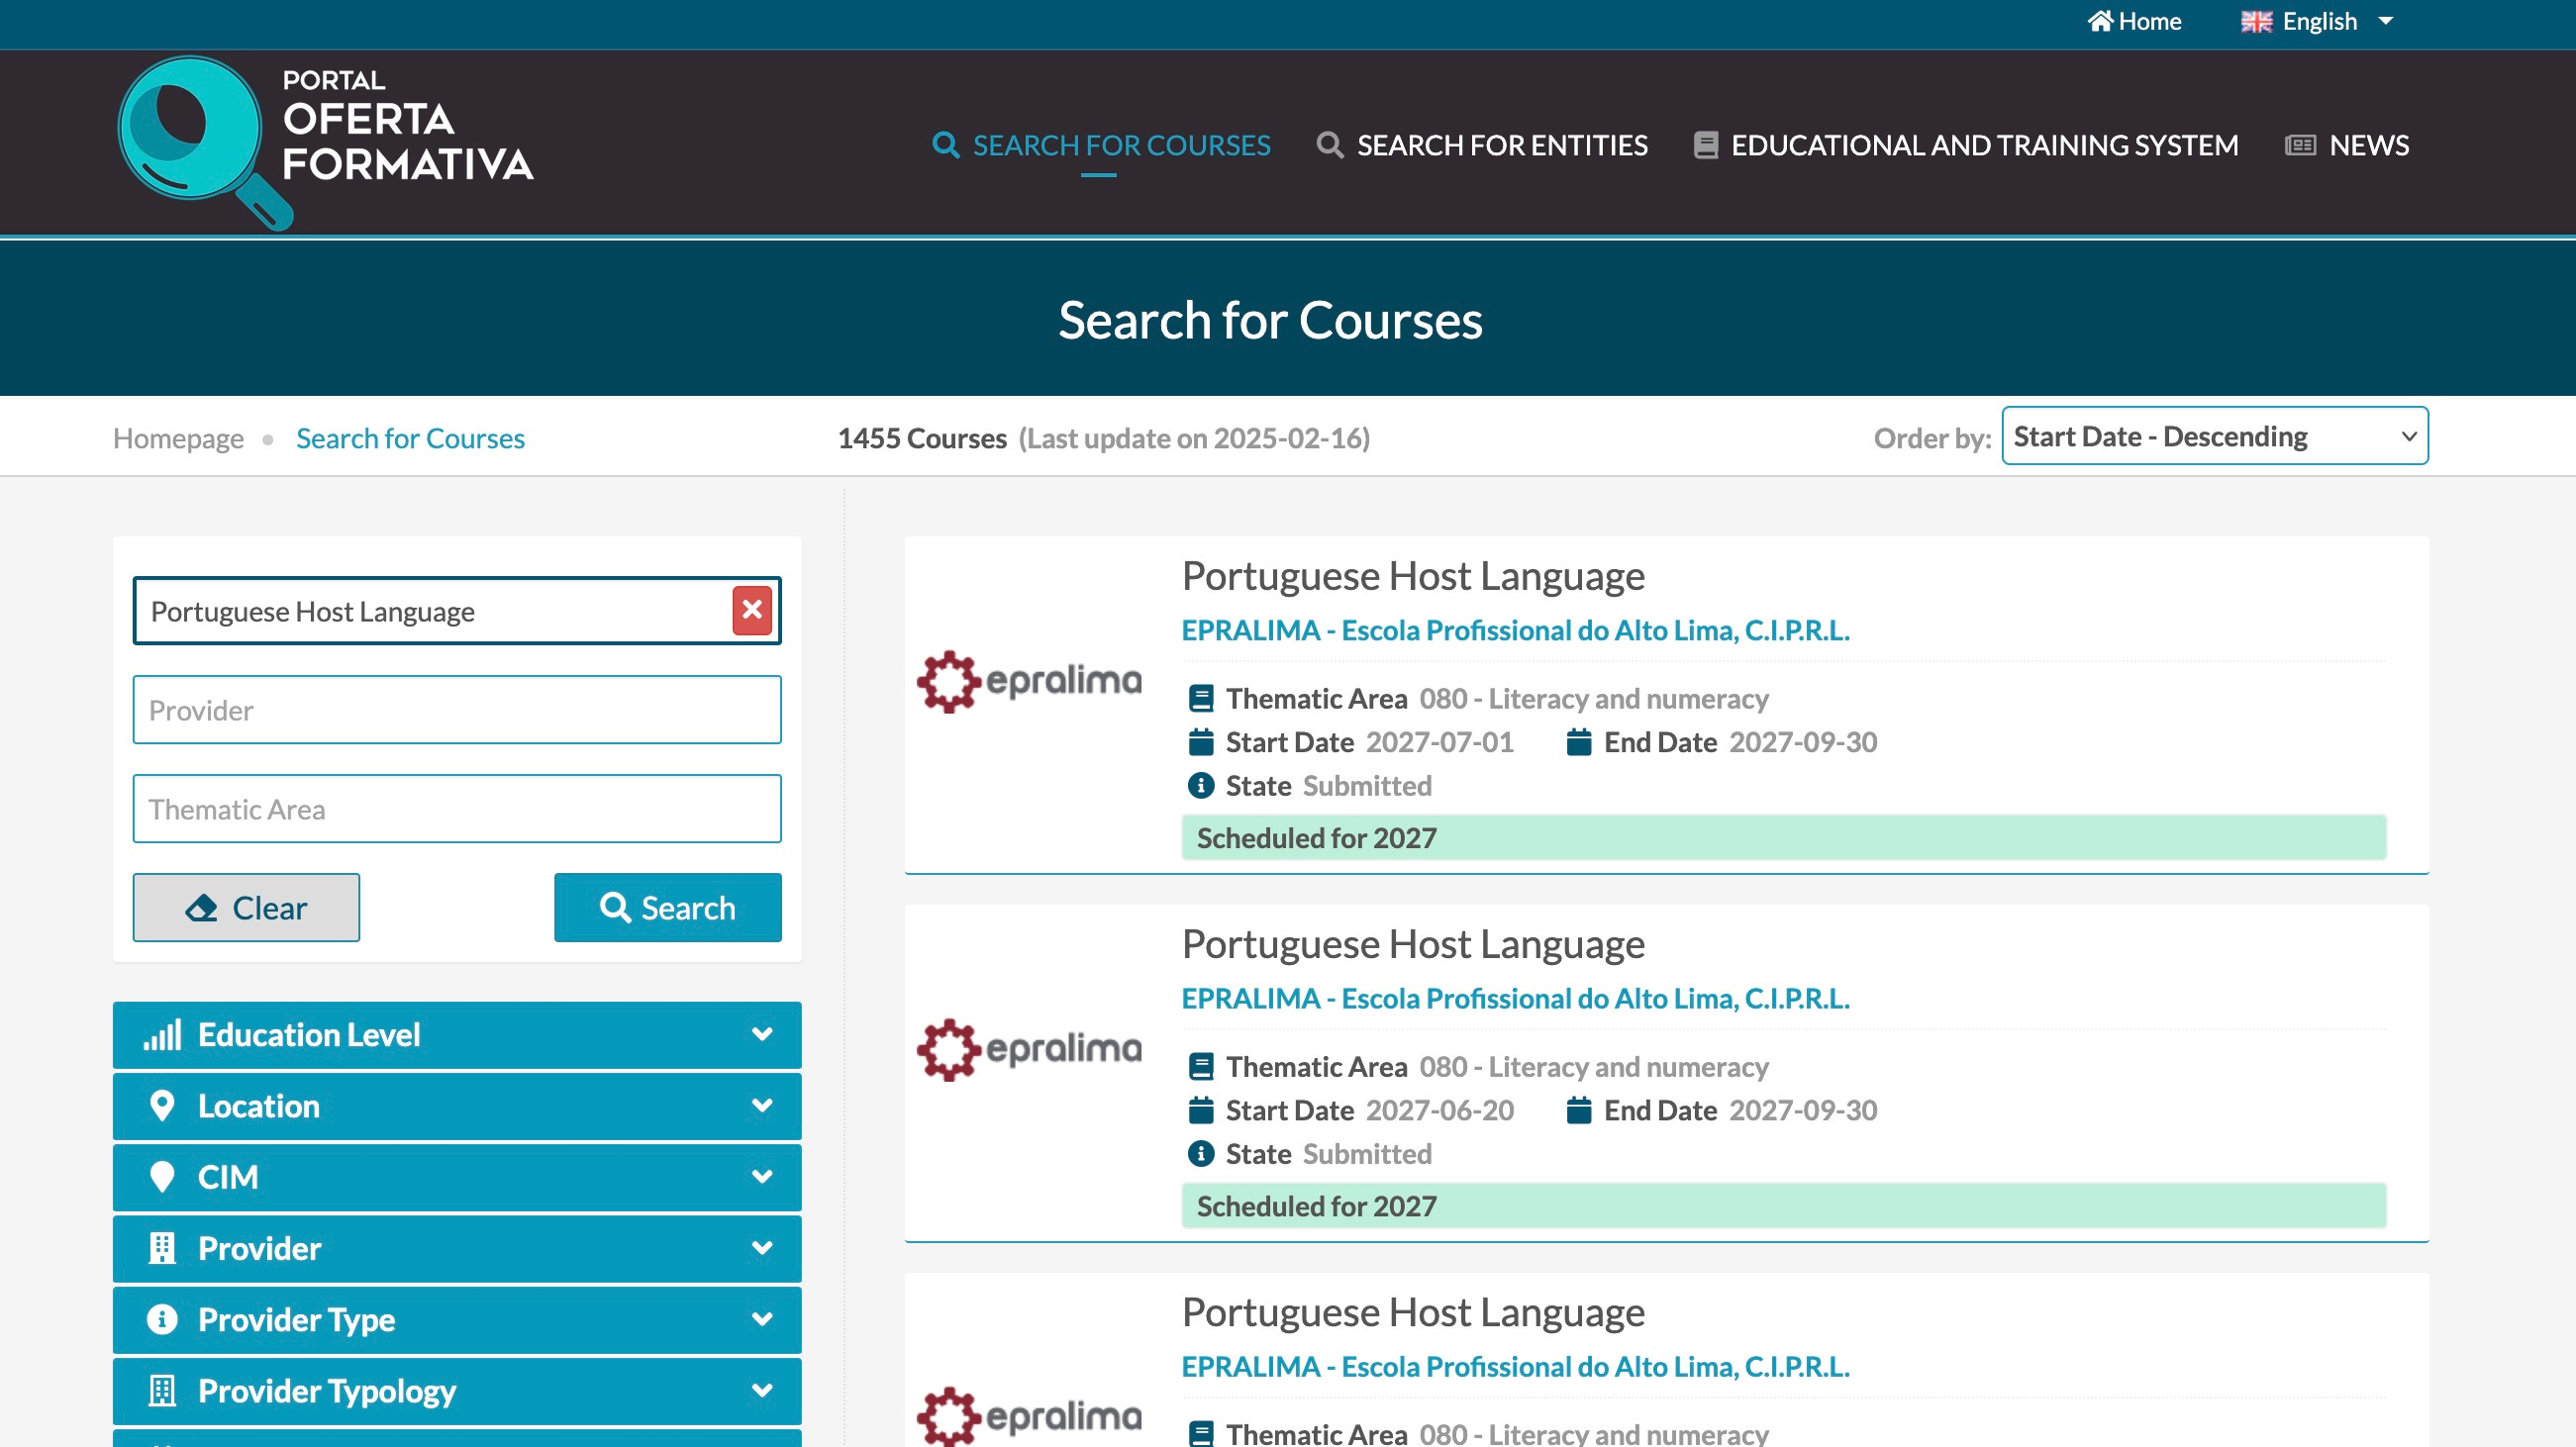Open Search for Courses menu
Viewport: 2576px width, 1447px height.
1101,145
